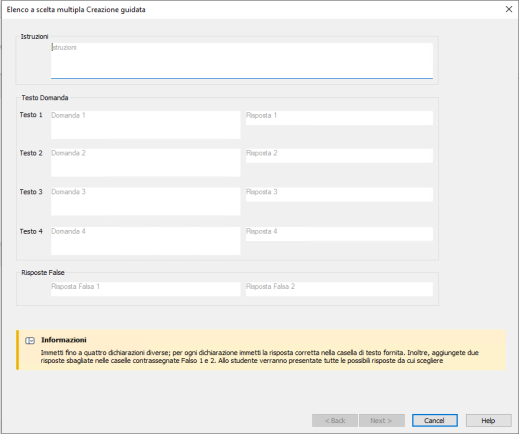The image size is (519, 434).
Task: Select the Risposta 1 field
Action: coord(339,118)
